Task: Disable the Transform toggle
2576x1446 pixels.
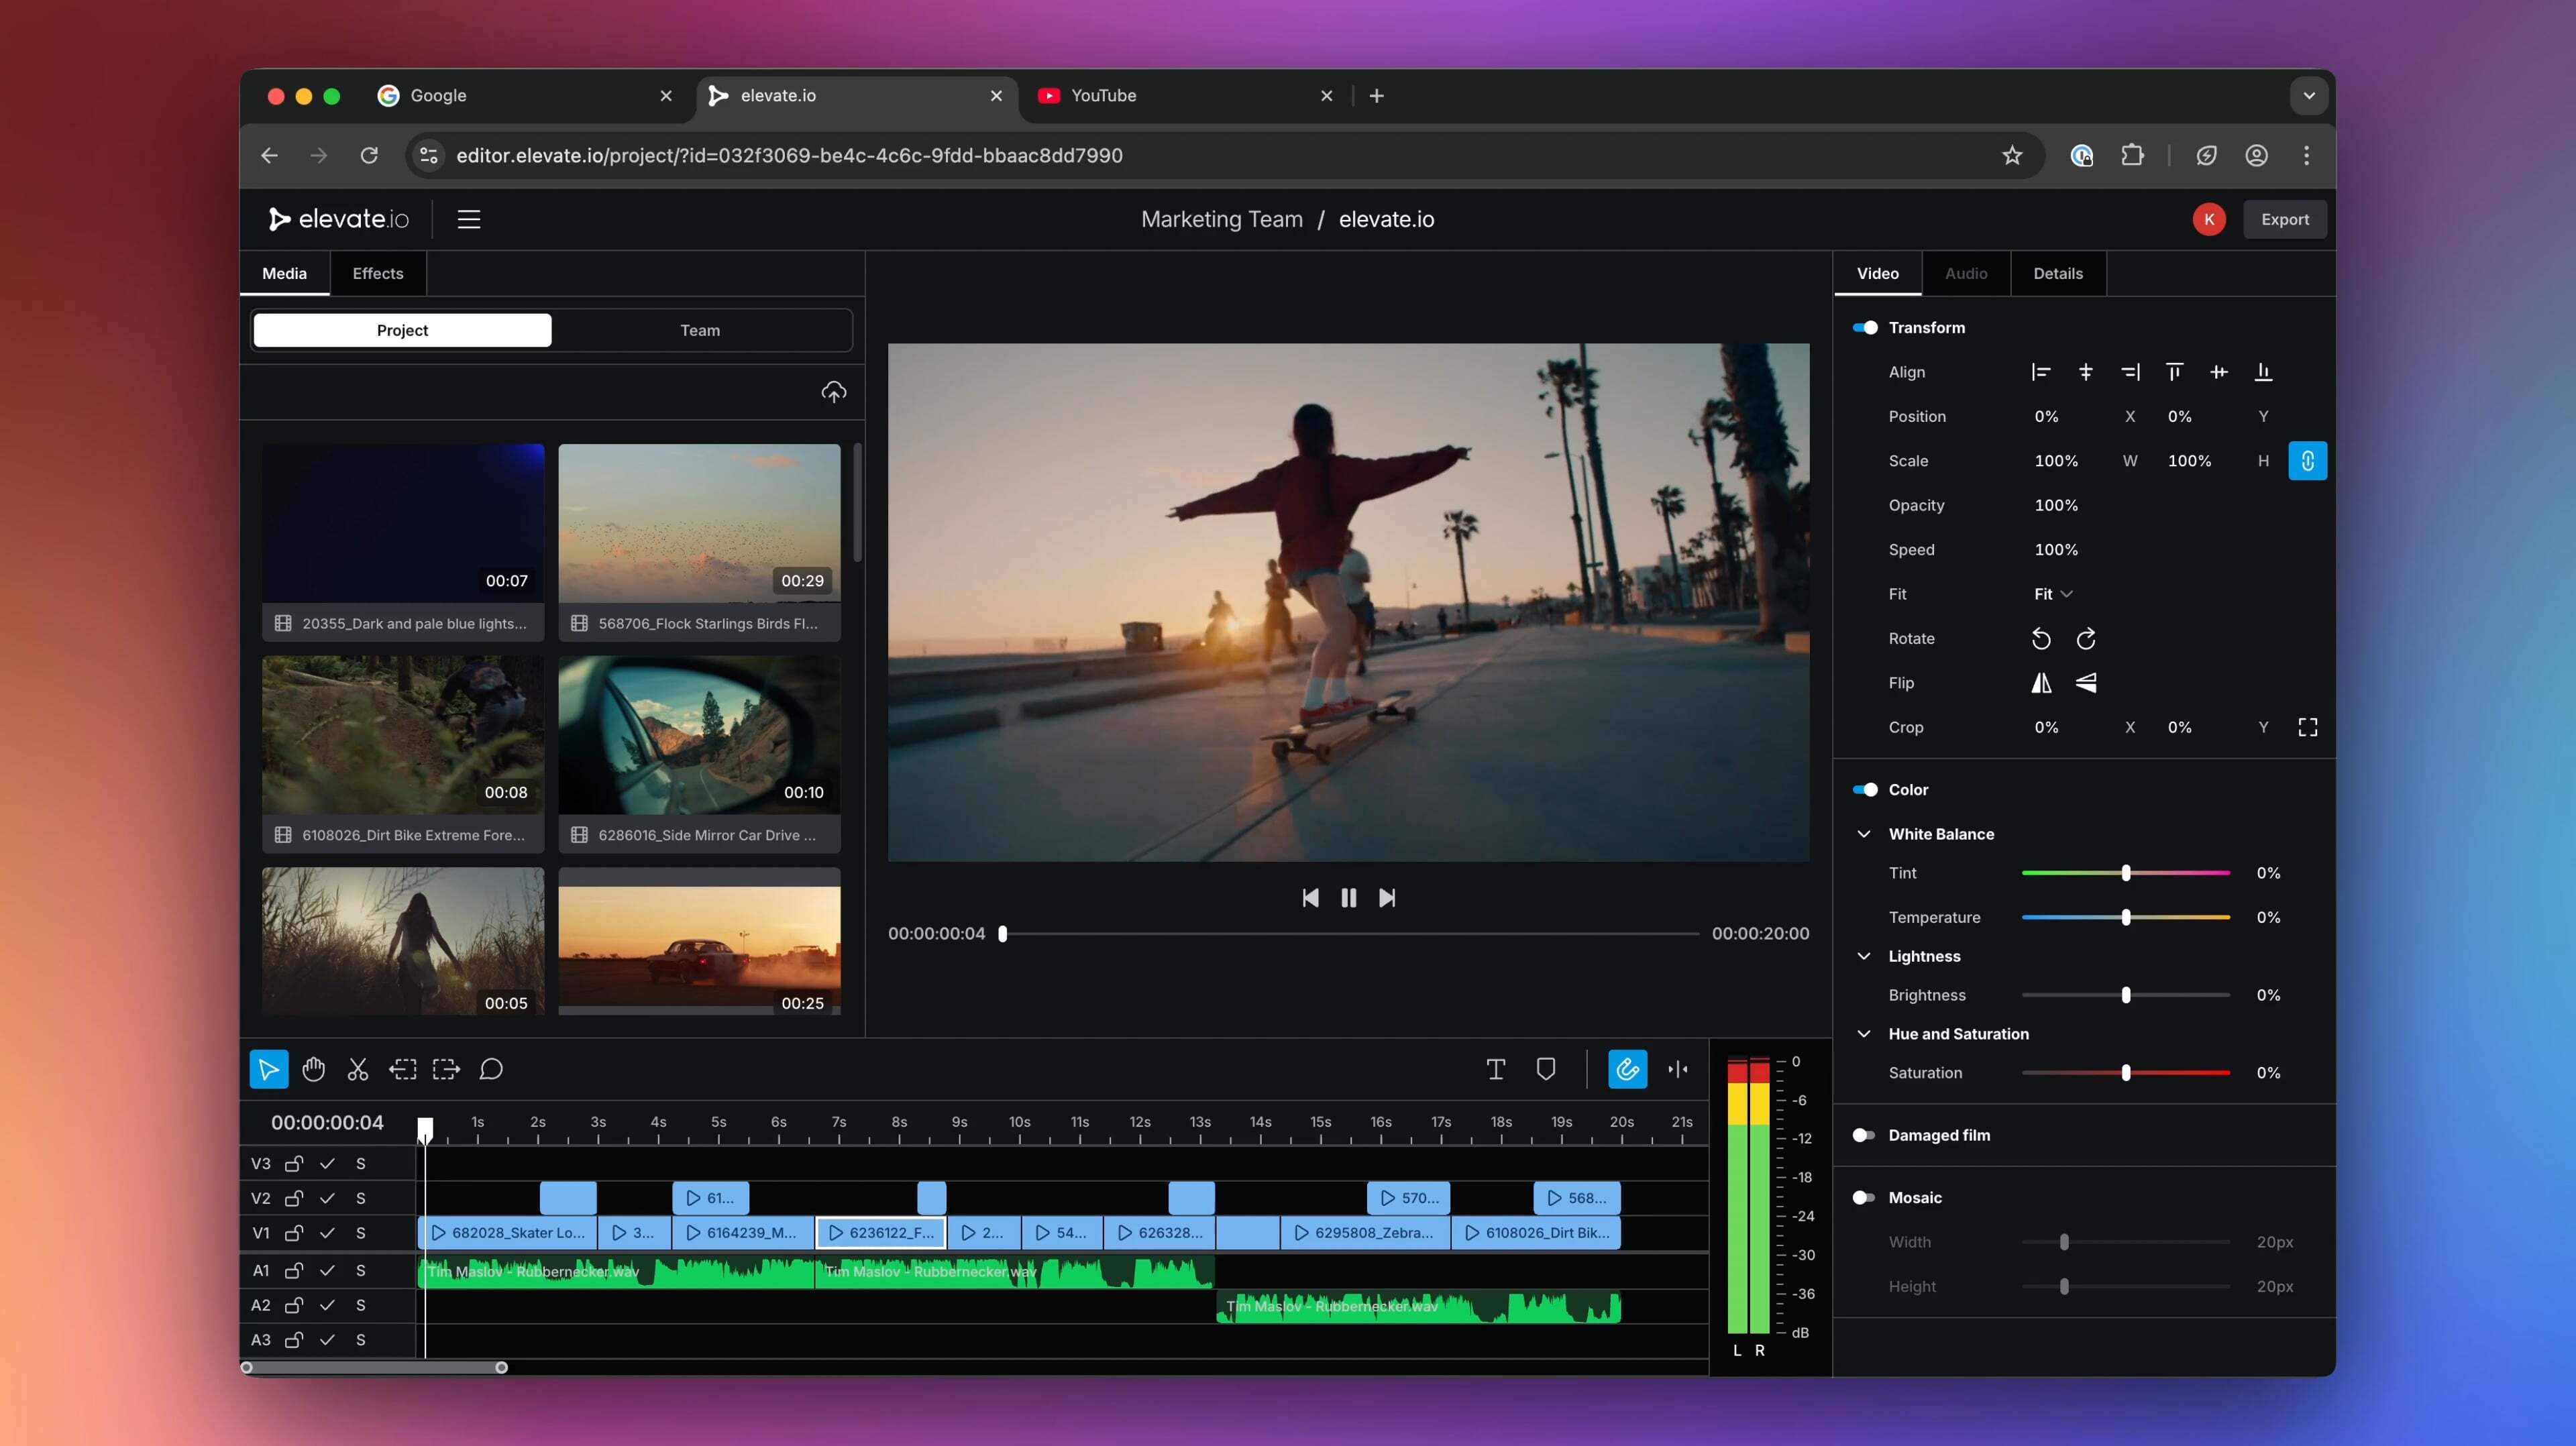Action: (1865, 328)
